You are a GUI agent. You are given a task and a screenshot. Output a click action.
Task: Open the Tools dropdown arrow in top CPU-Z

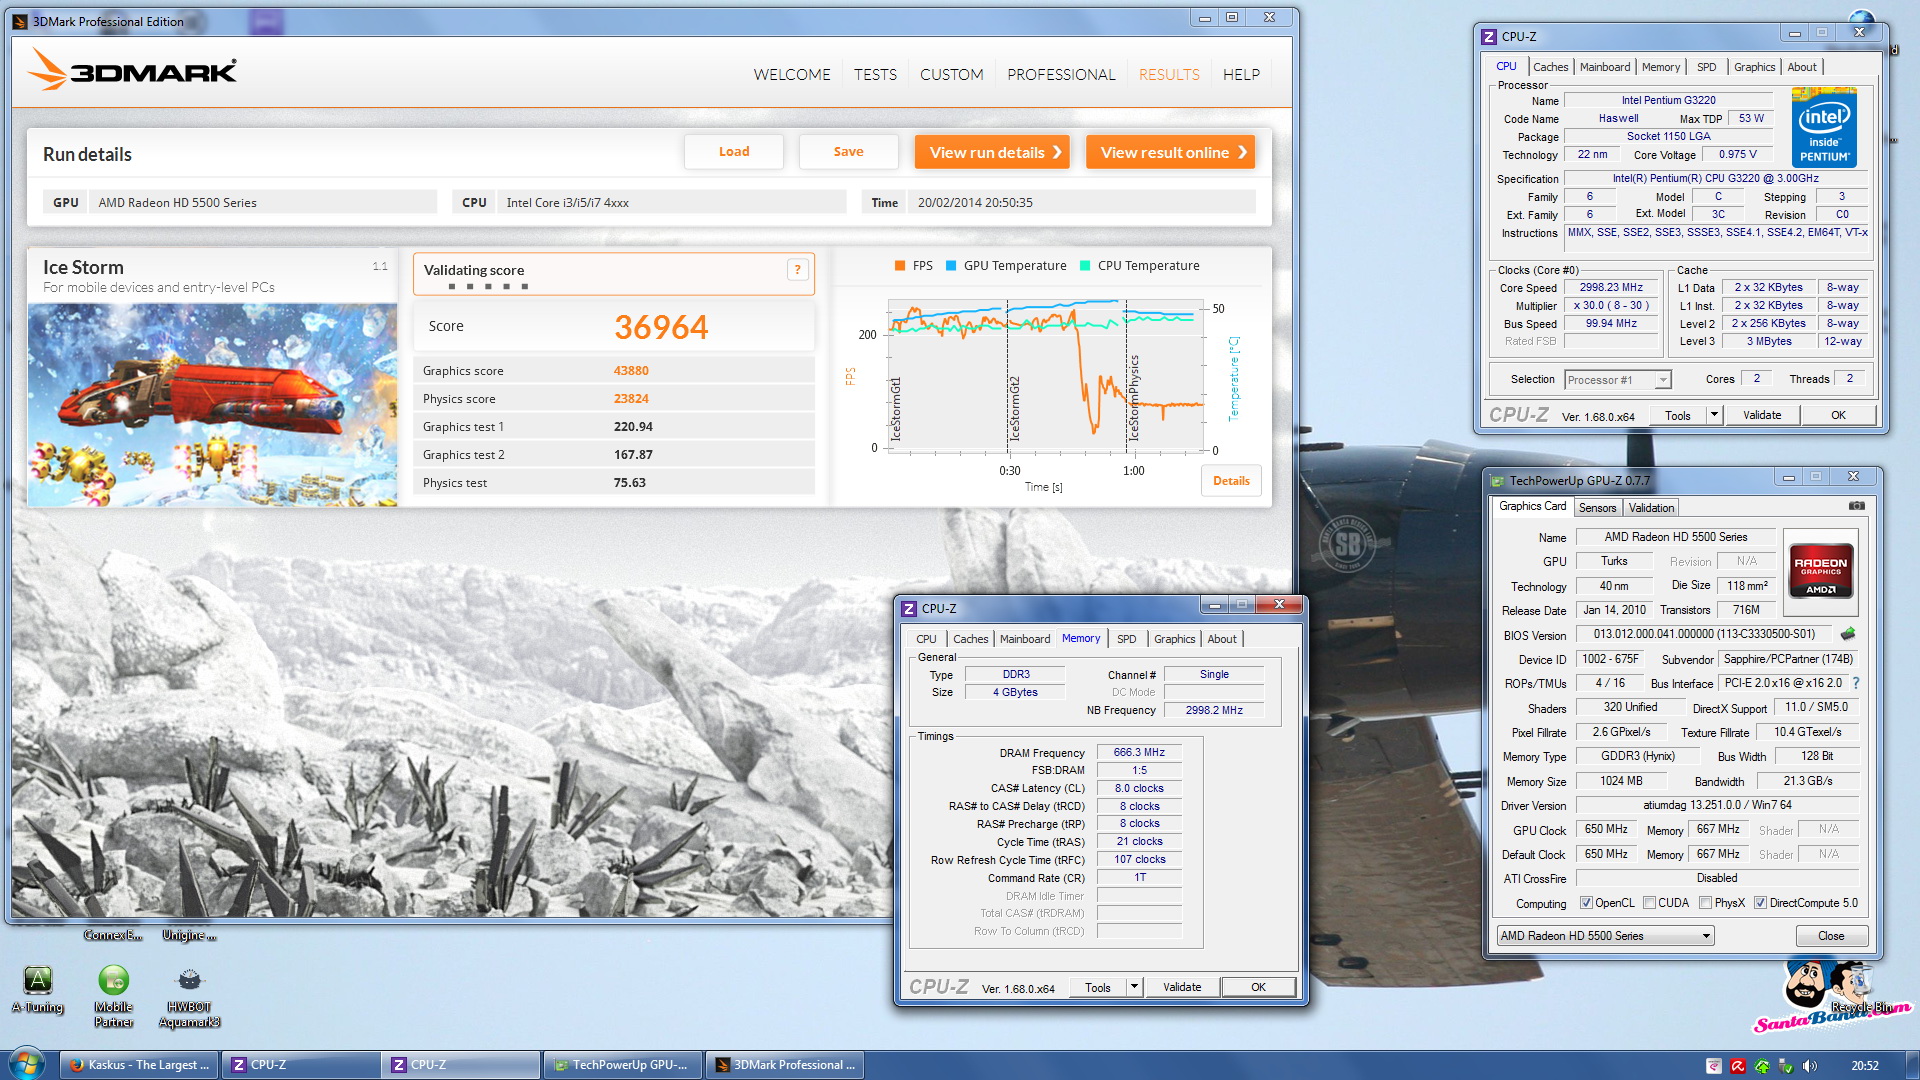tap(1714, 415)
